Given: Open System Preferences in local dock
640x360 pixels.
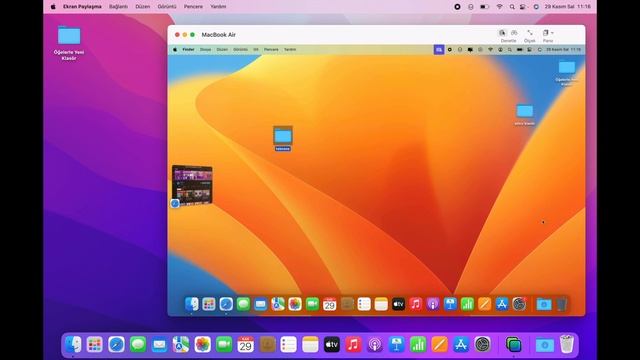Looking at the screenshot, I should pos(482,345).
